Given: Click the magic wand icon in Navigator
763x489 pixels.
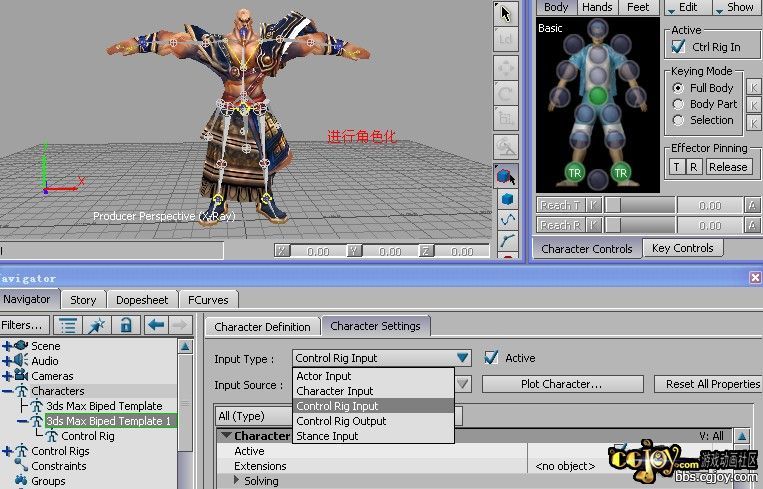Looking at the screenshot, I should tap(97, 325).
